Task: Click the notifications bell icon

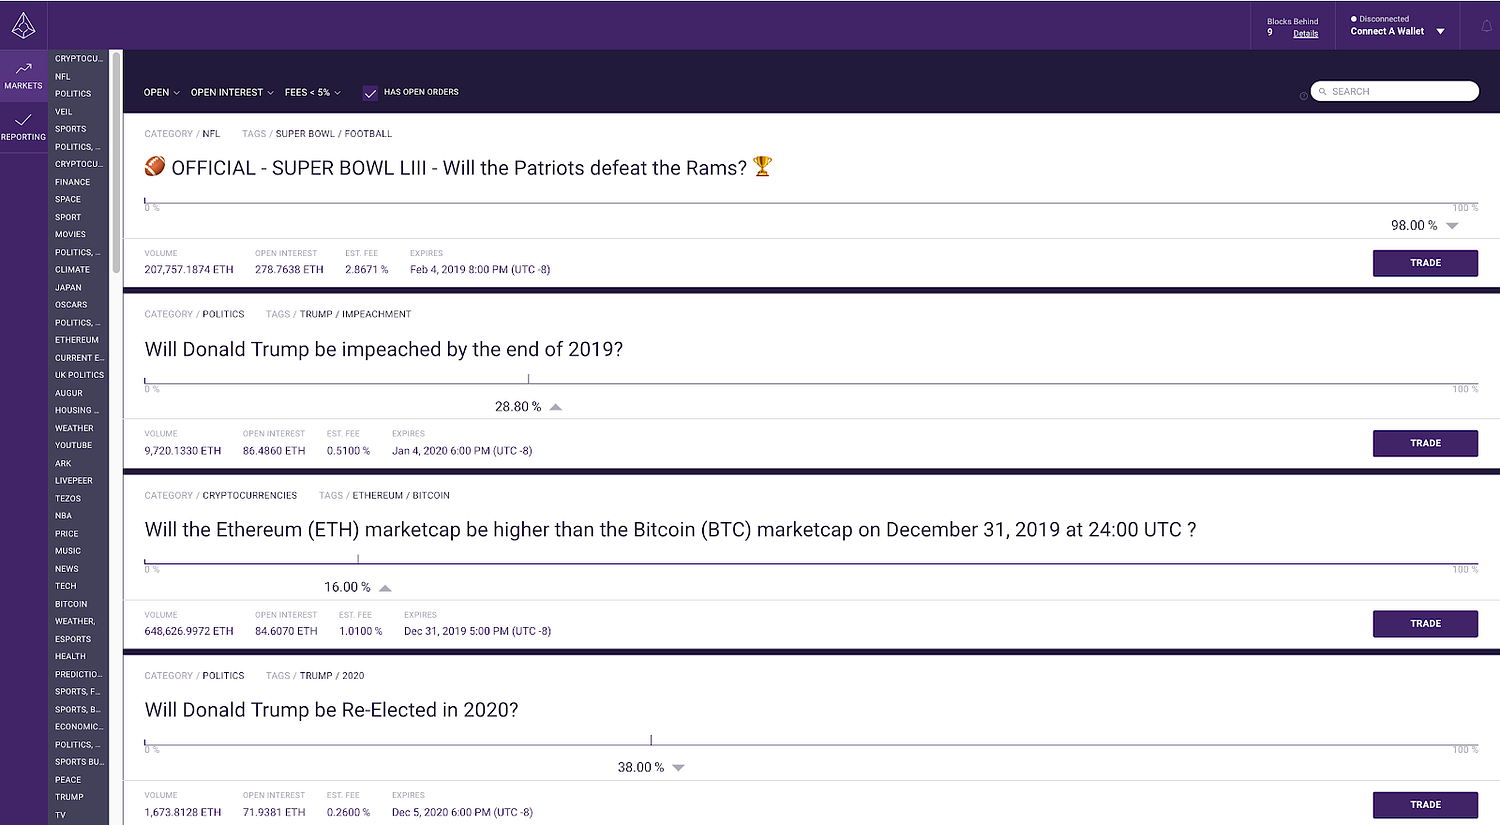Action: point(1486,26)
